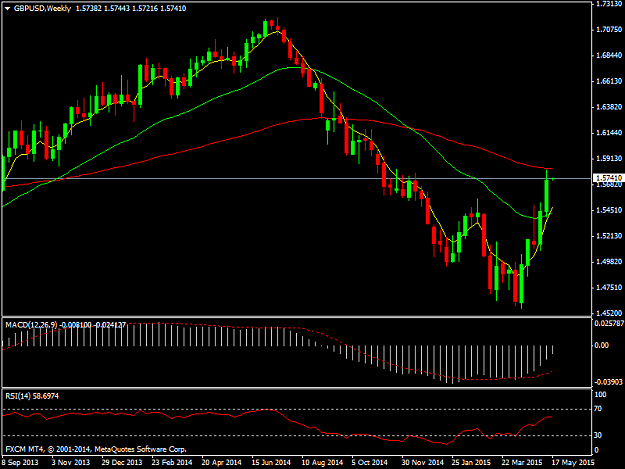625x469 pixels.
Task: Click the 3 Nov 2013 date label
Action: [x=71, y=462]
